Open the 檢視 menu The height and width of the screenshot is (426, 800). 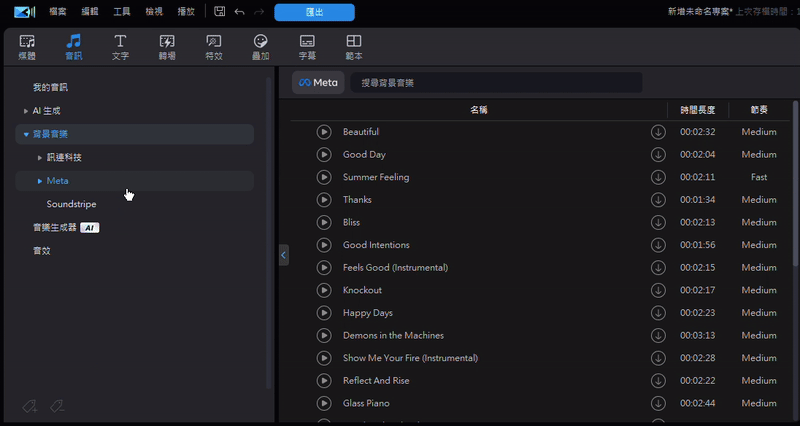154,12
